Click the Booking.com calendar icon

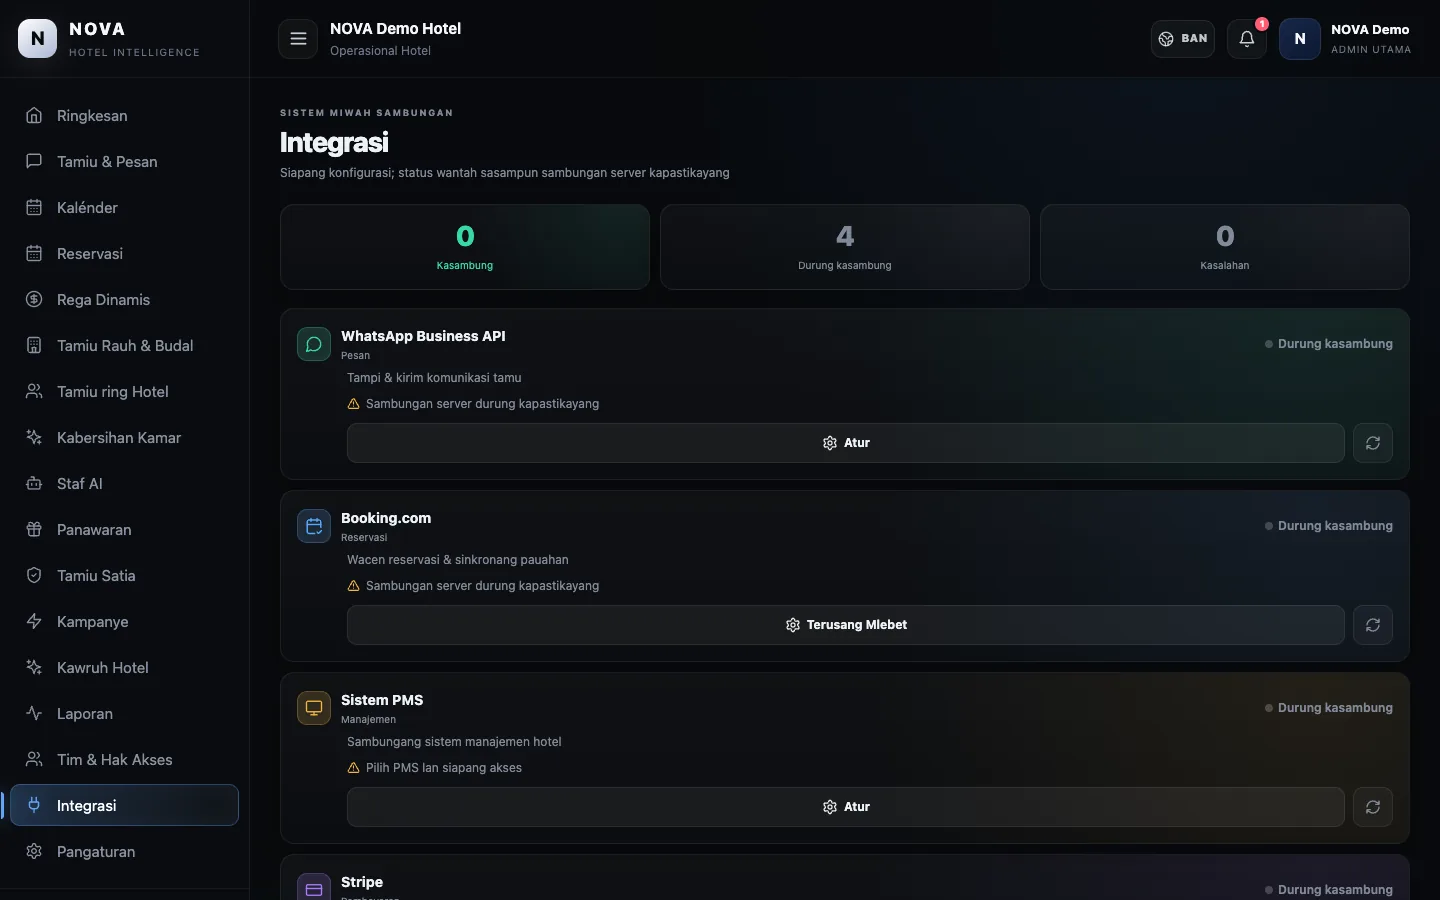tap(314, 526)
